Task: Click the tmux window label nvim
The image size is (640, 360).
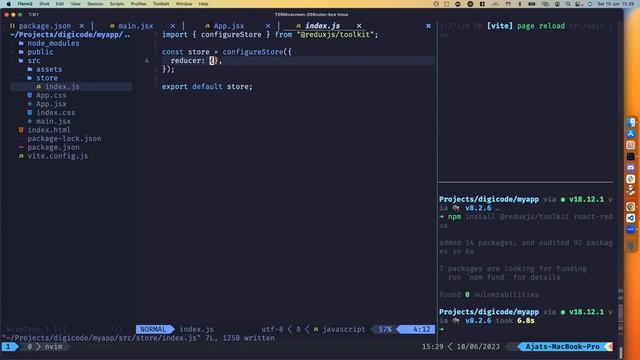Action: [x=53, y=347]
